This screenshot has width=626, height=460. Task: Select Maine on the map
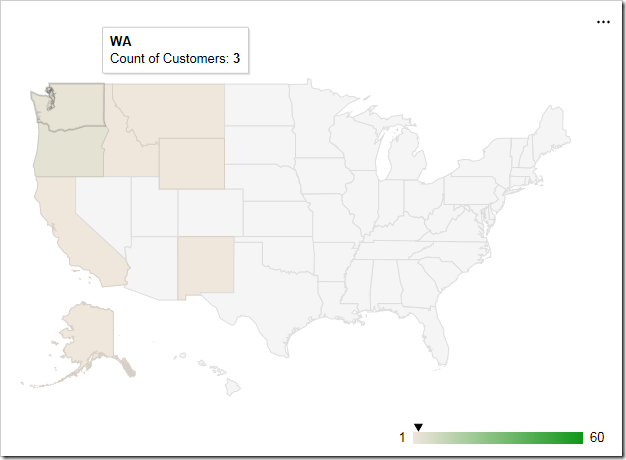553,130
